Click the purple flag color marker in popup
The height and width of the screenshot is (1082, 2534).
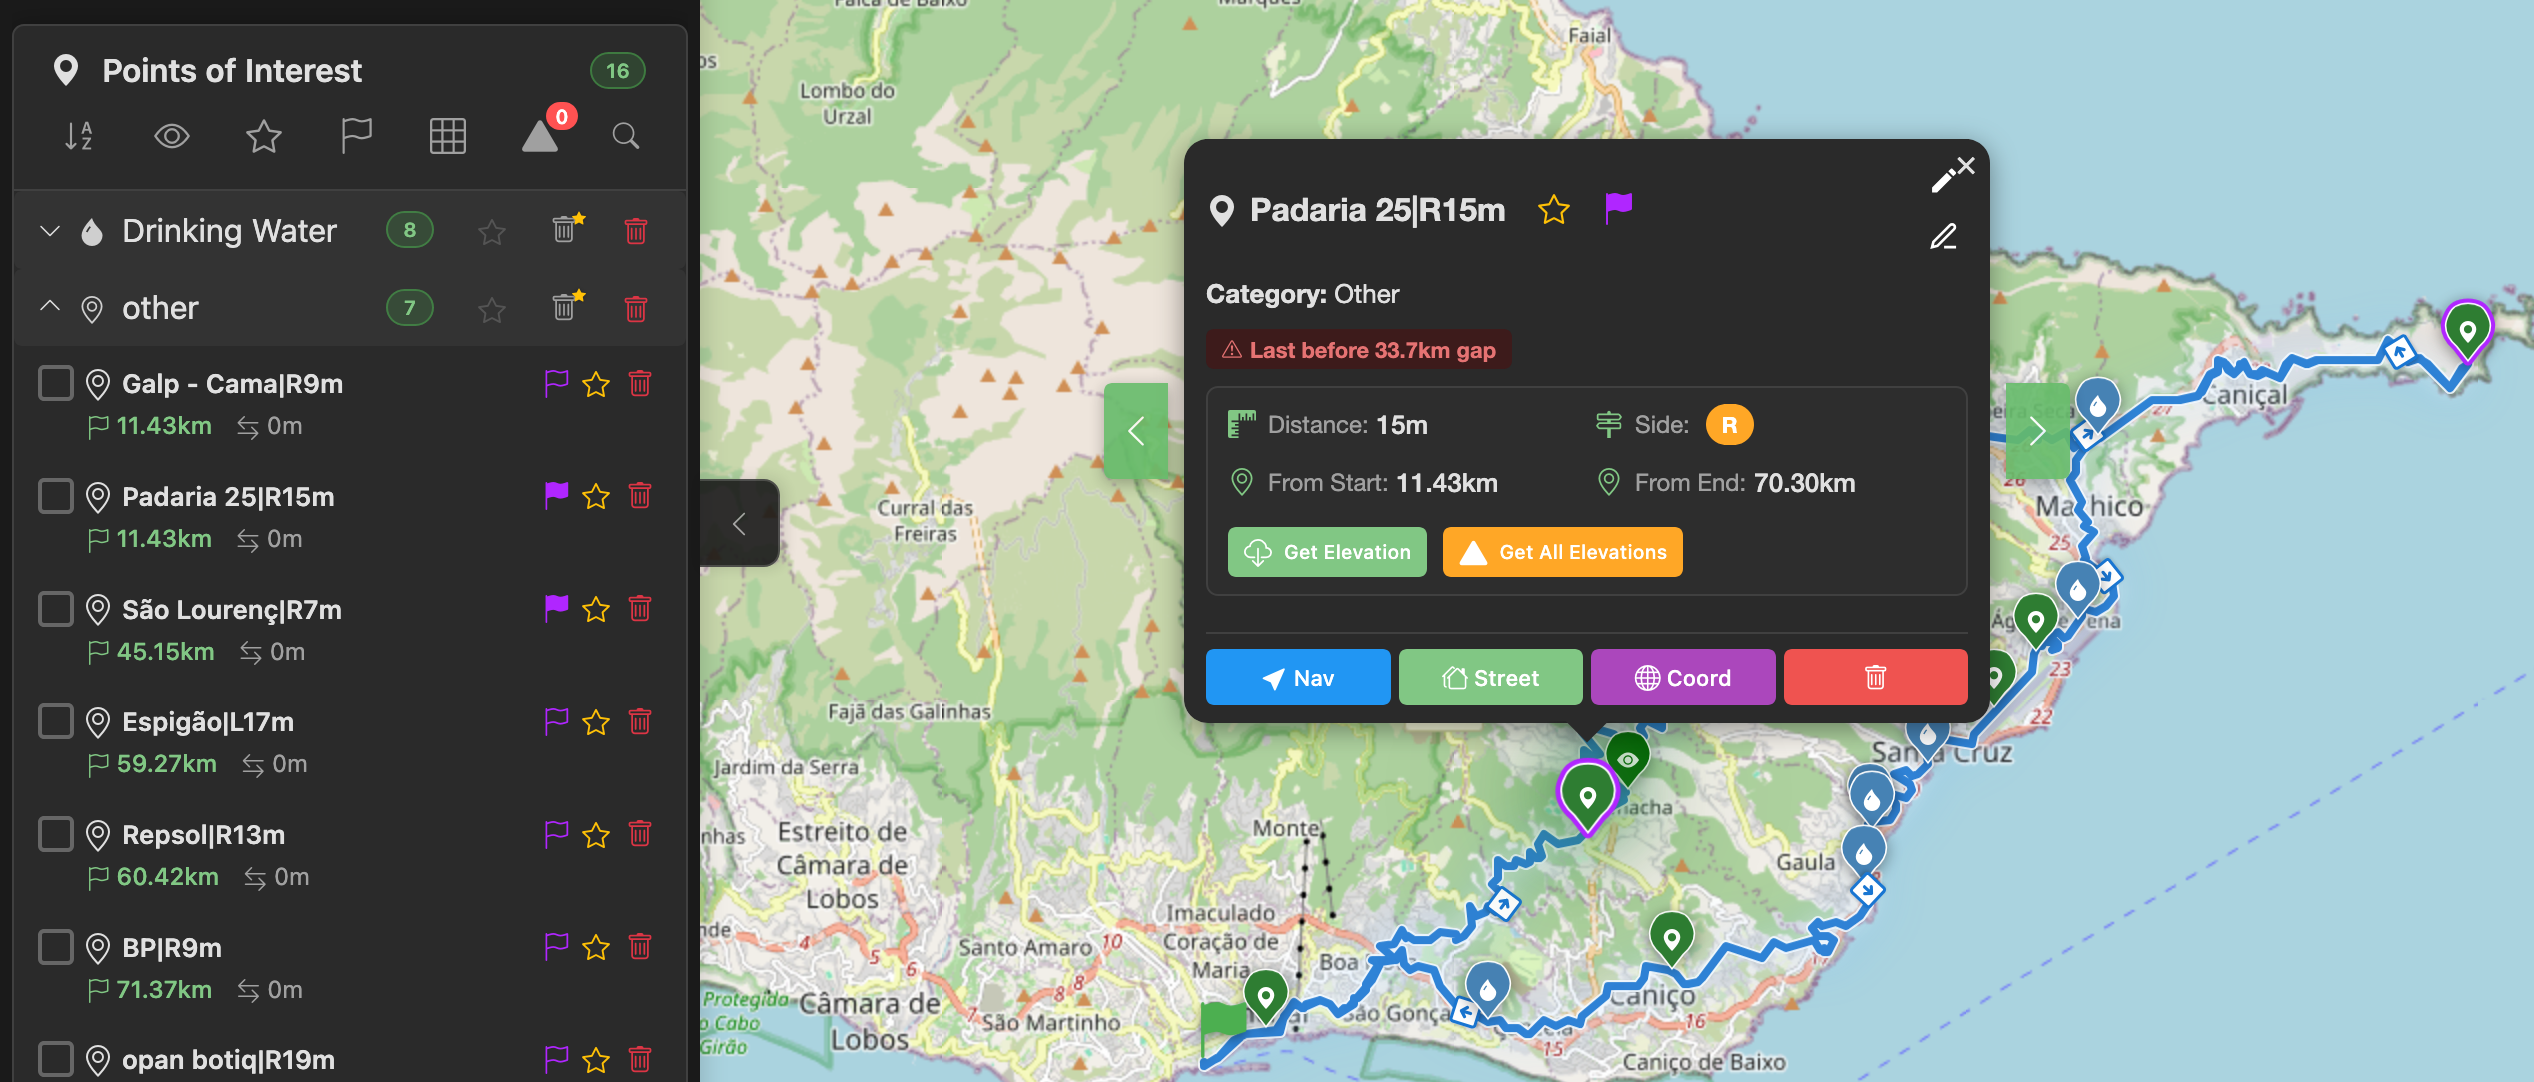(1618, 209)
